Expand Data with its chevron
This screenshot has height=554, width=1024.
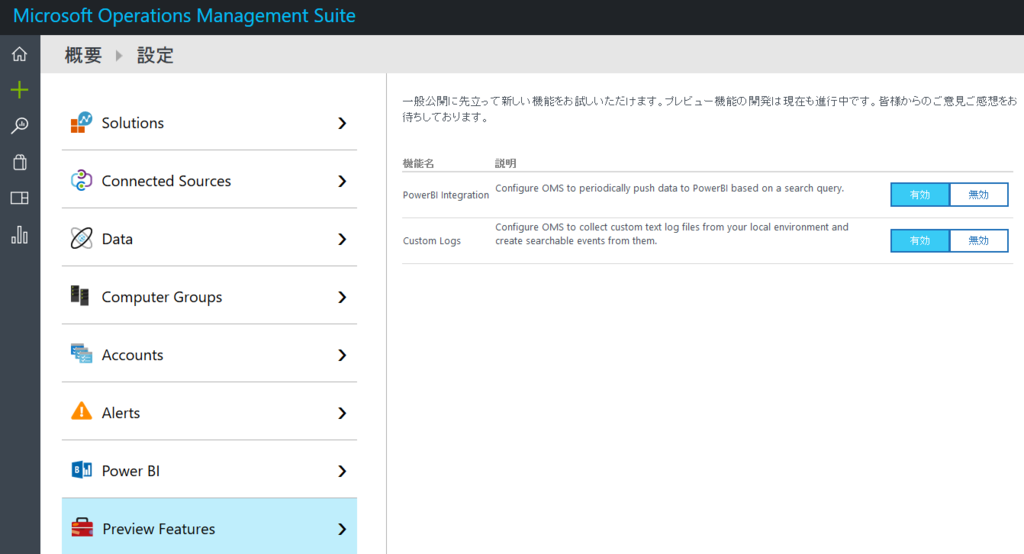pyautogui.click(x=342, y=239)
